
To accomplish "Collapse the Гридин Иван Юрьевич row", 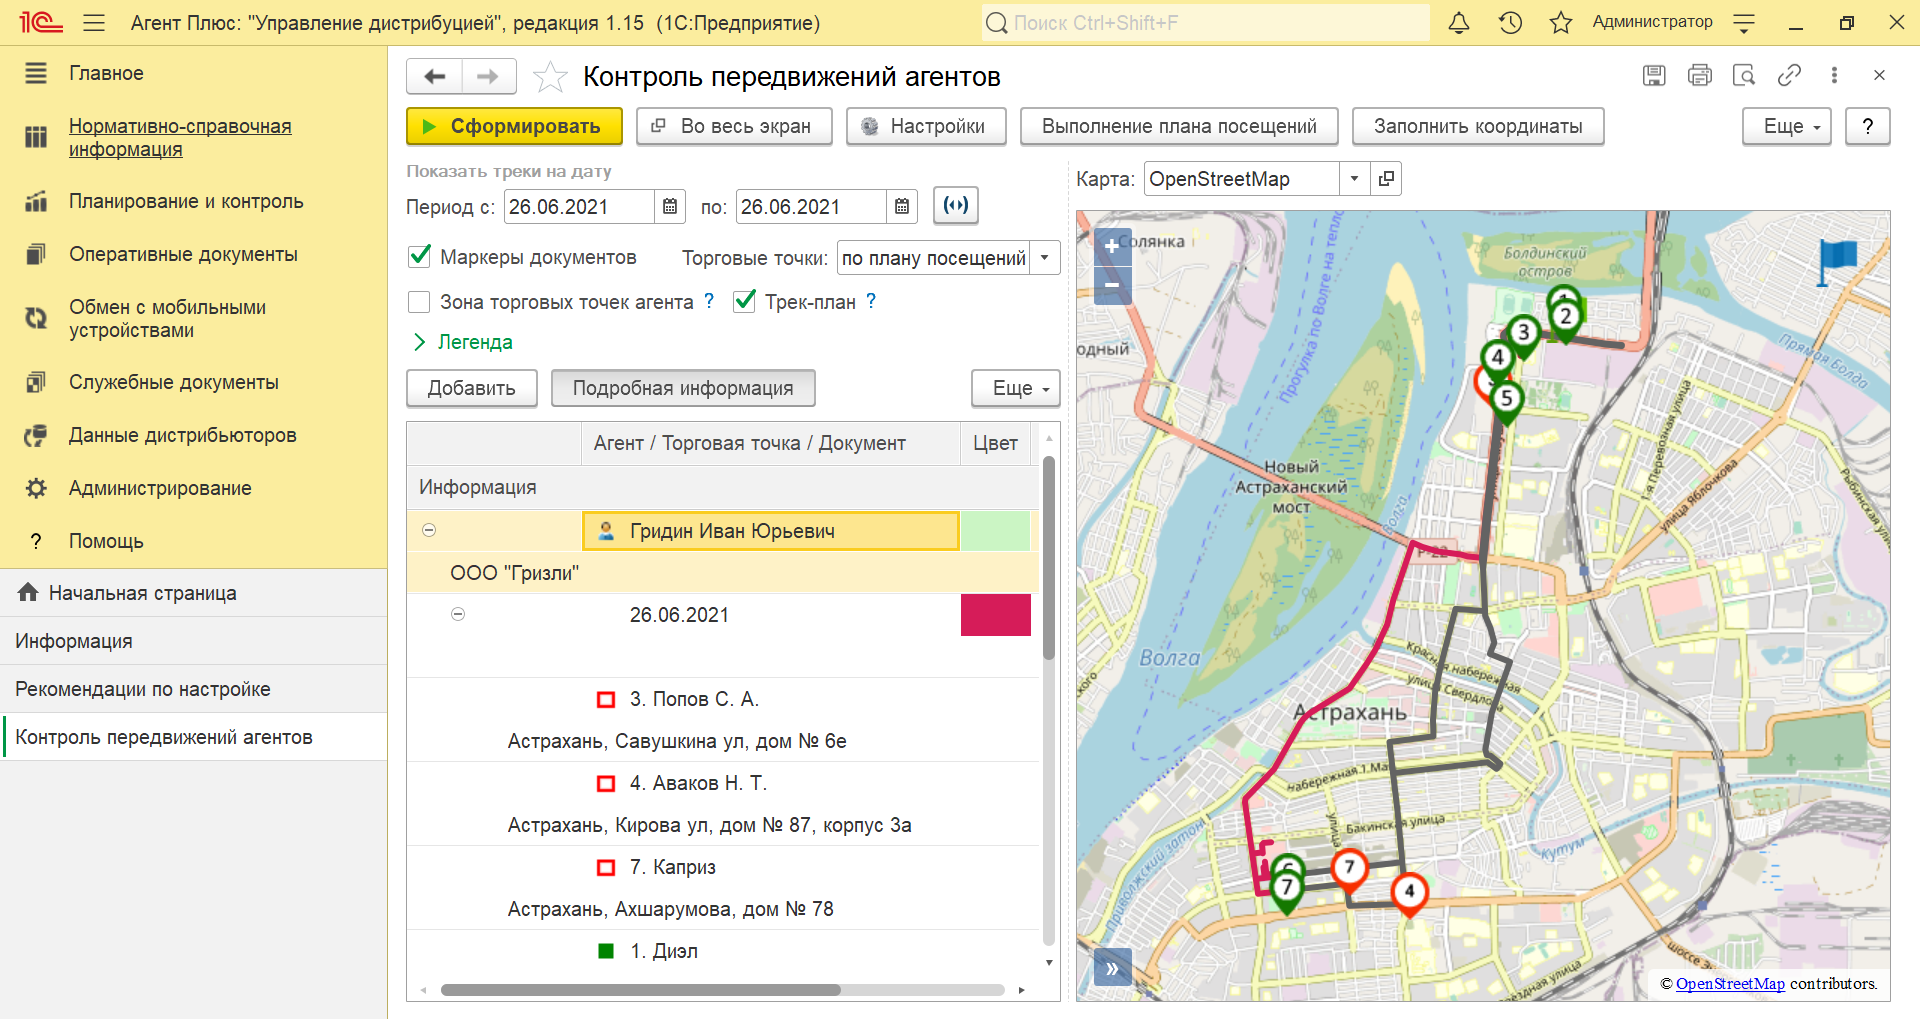I will pyautogui.click(x=429, y=530).
